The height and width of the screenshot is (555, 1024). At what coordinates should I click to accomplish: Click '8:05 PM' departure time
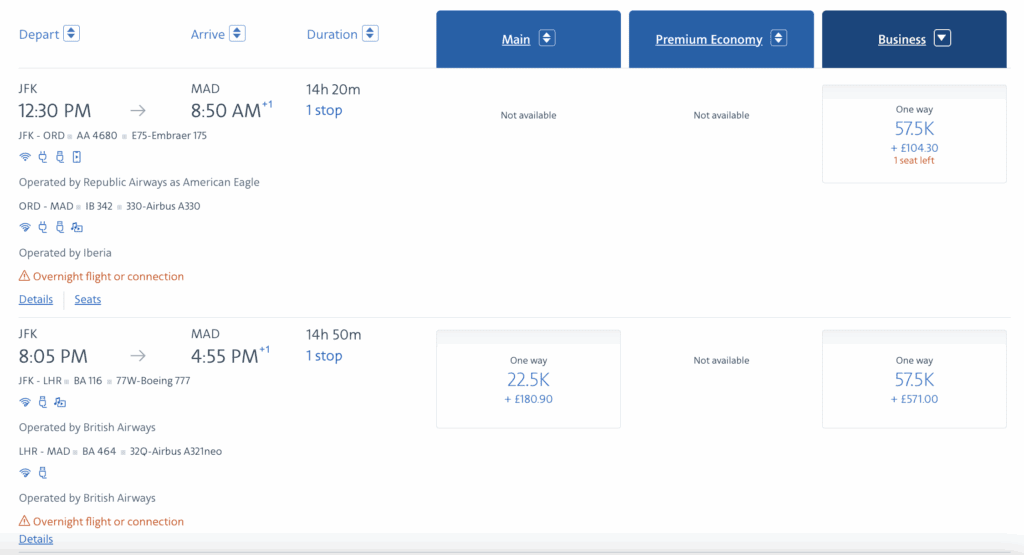click(53, 356)
